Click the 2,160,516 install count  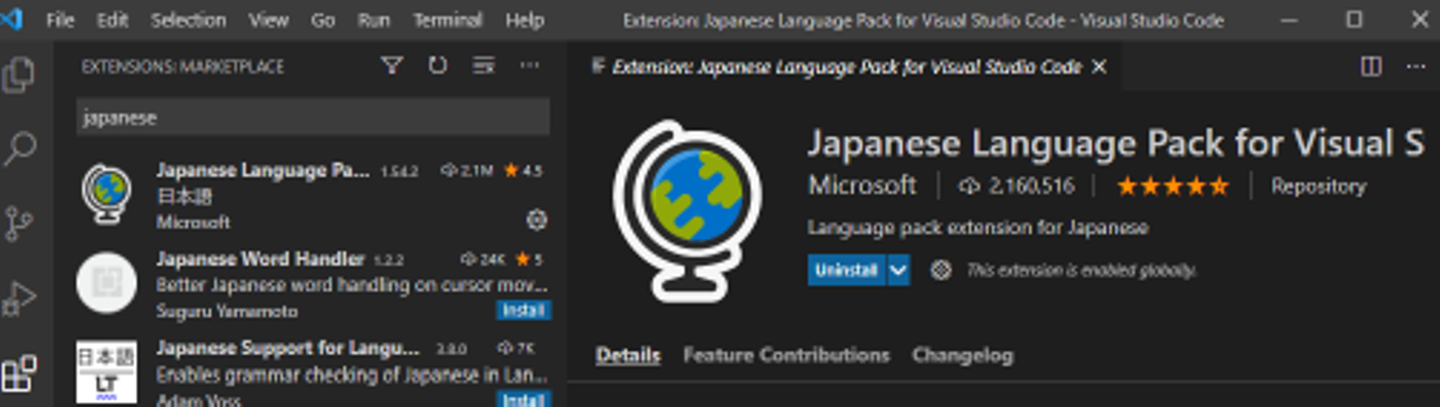coord(1016,186)
